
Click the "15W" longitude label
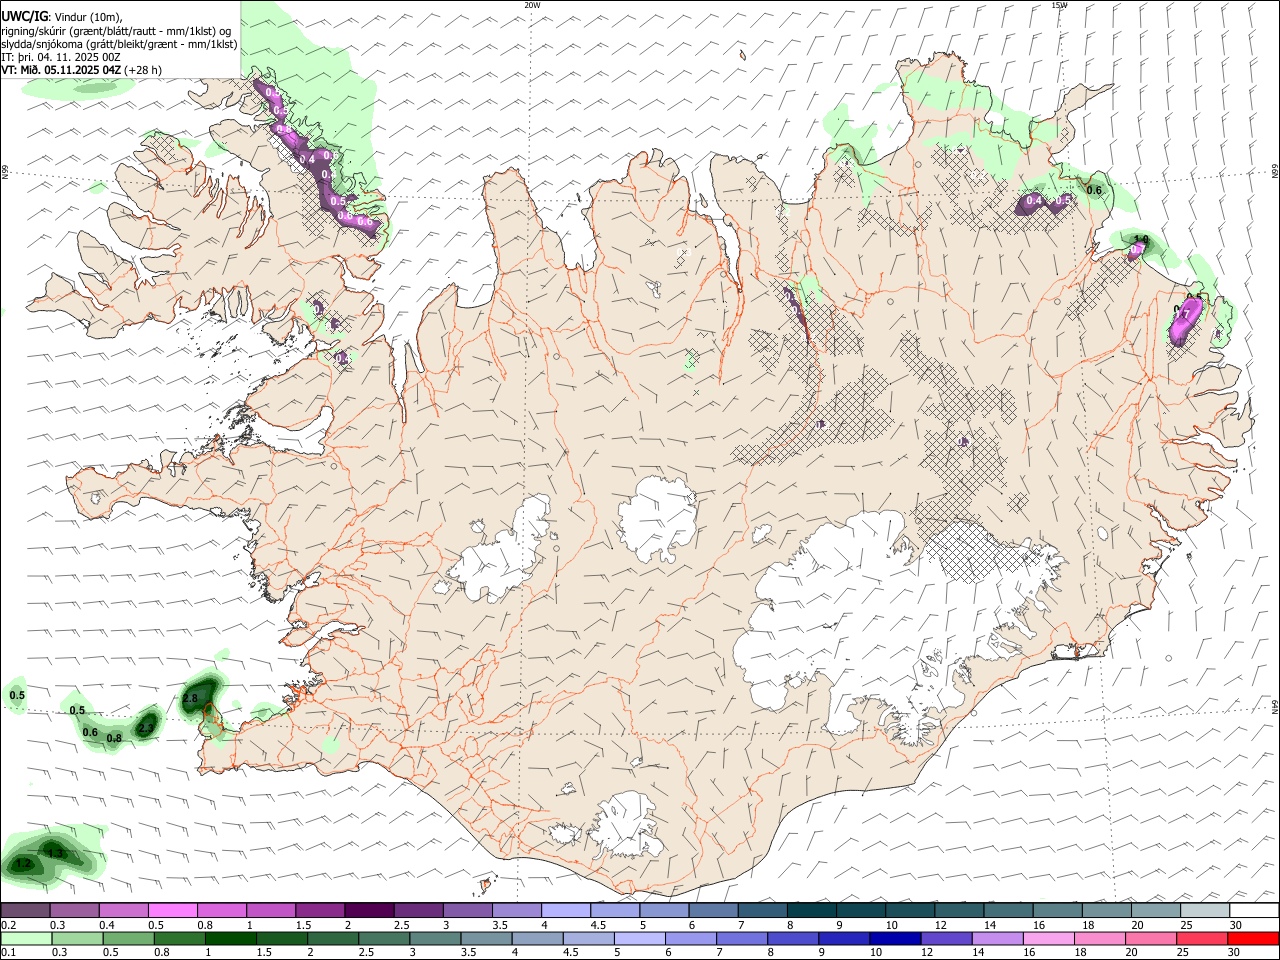click(1059, 5)
